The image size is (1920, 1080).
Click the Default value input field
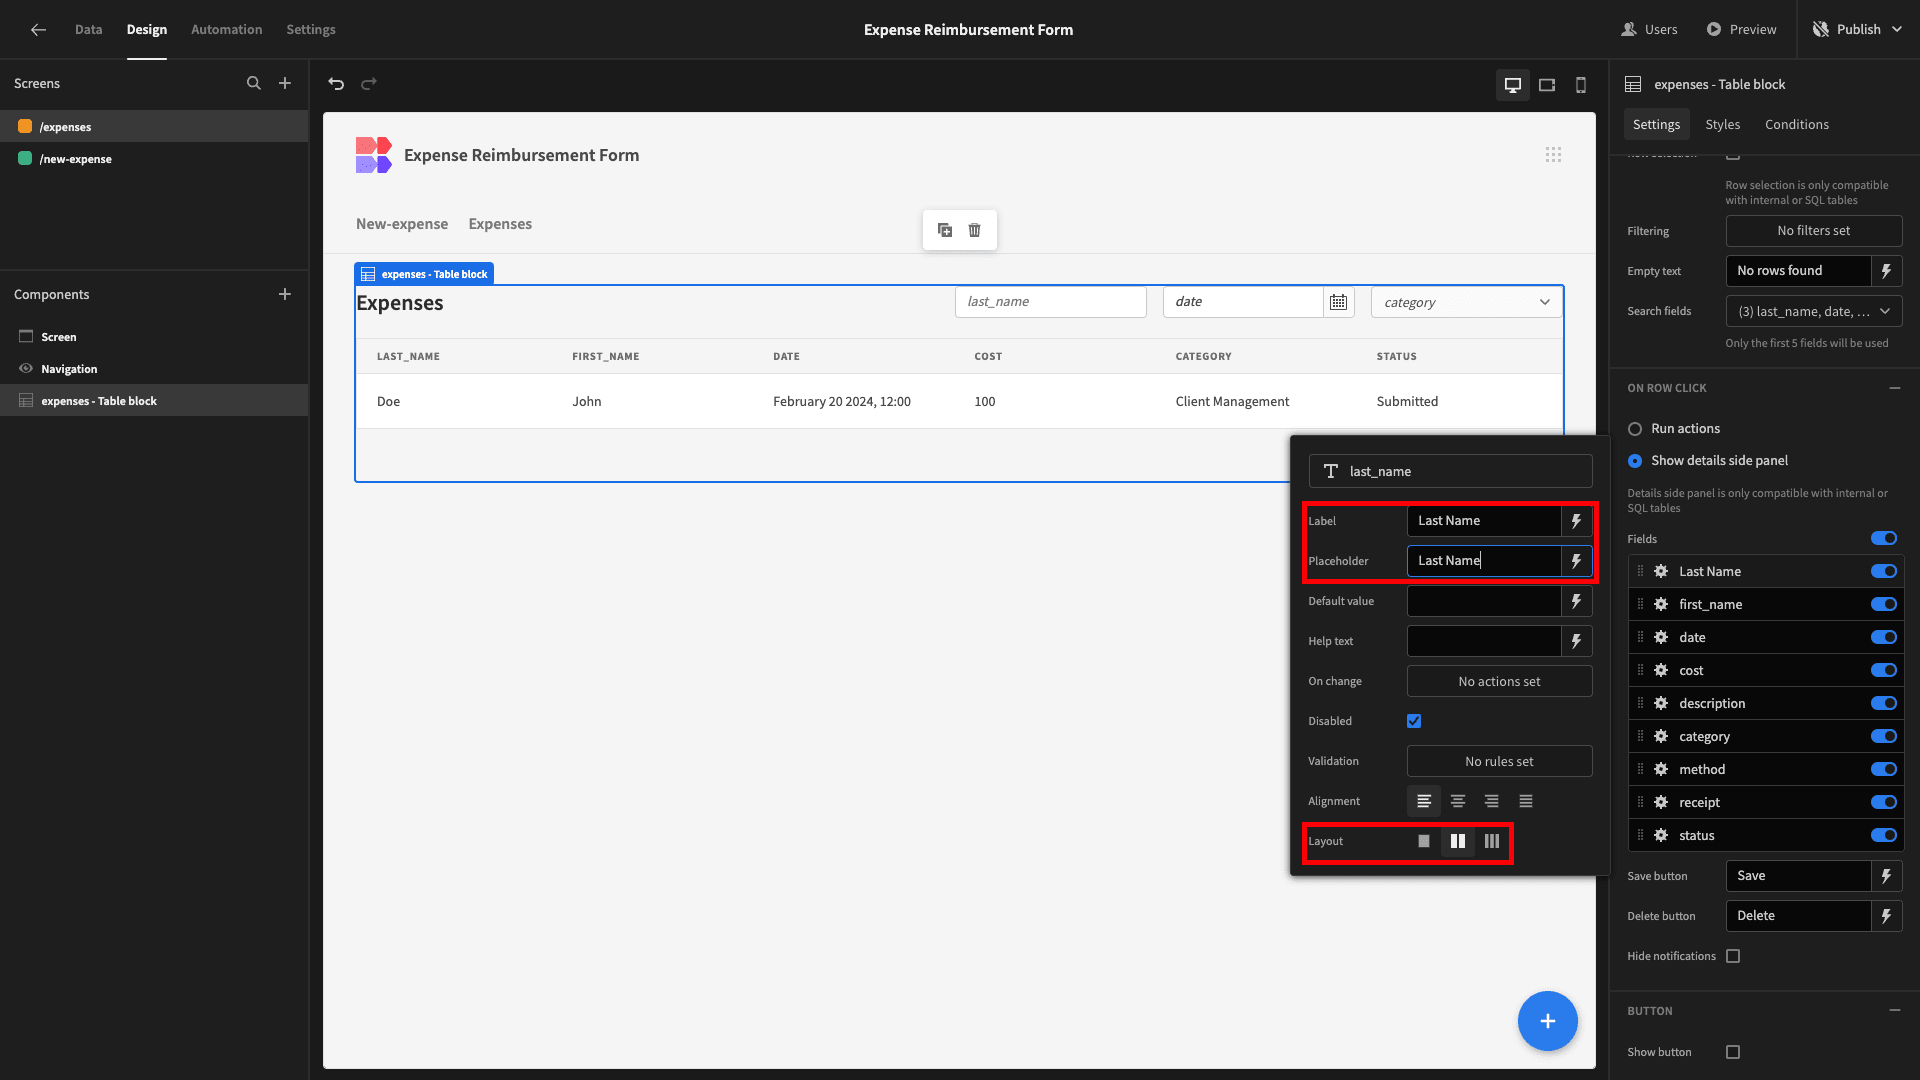coord(1484,601)
